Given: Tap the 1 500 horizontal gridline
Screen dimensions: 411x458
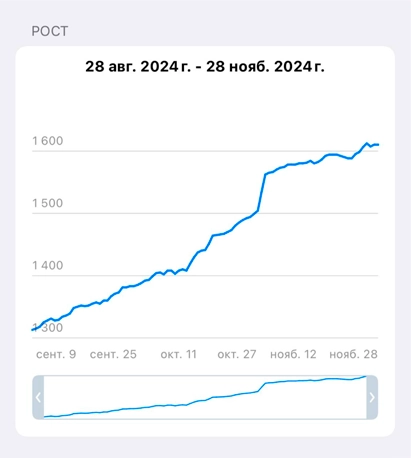Looking at the screenshot, I should point(205,213).
